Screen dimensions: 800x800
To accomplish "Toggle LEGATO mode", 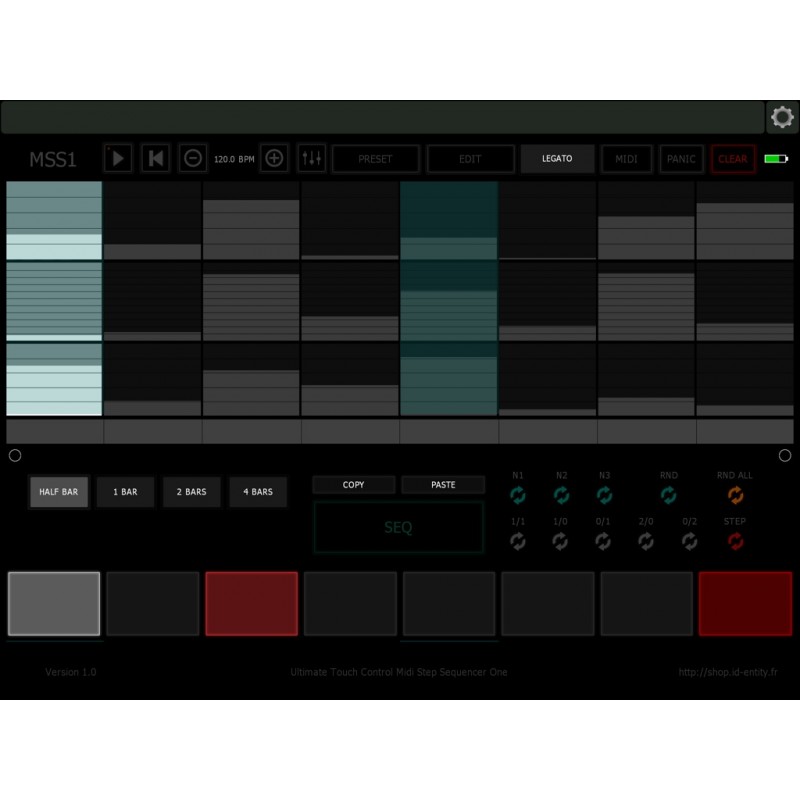I will click(x=557, y=158).
